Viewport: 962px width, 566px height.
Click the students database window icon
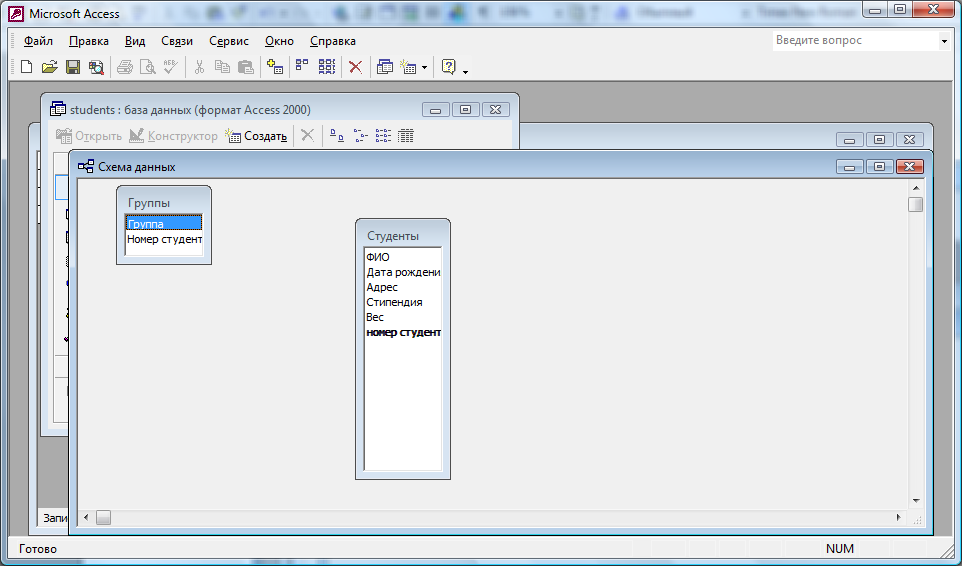point(58,110)
